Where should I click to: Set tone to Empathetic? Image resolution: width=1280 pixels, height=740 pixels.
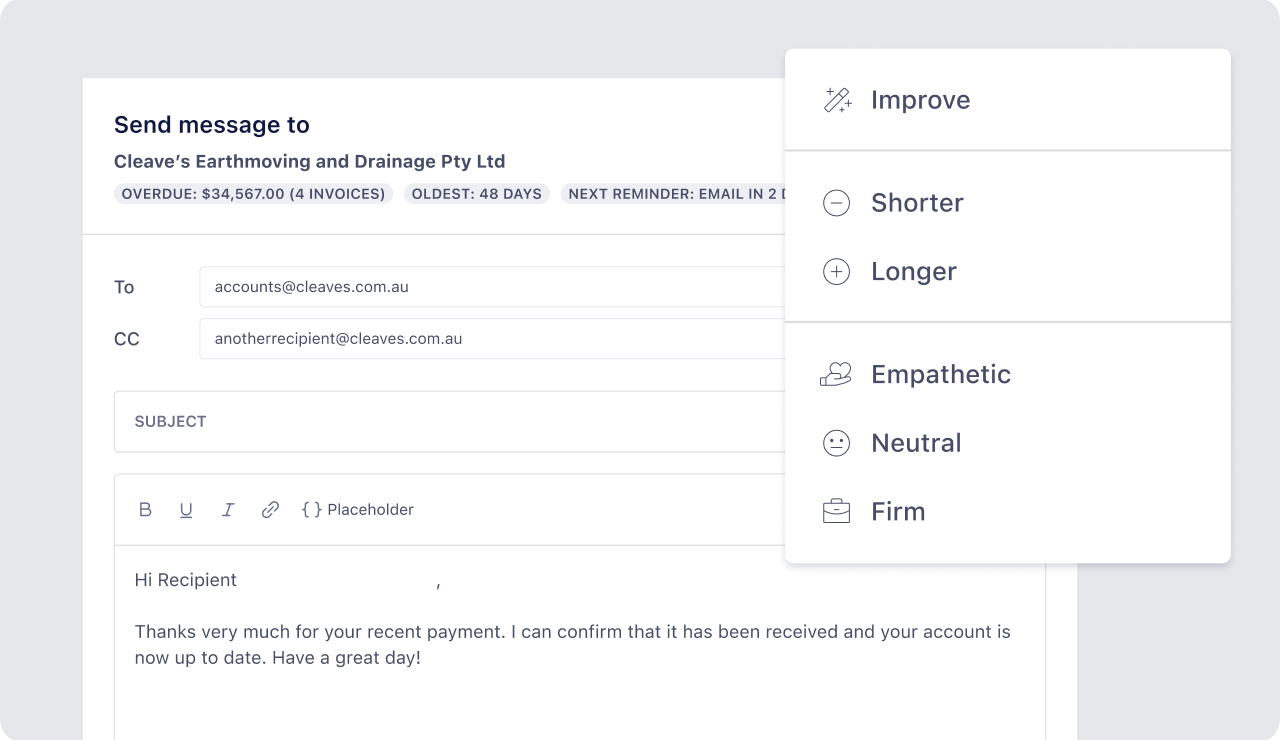[941, 374]
